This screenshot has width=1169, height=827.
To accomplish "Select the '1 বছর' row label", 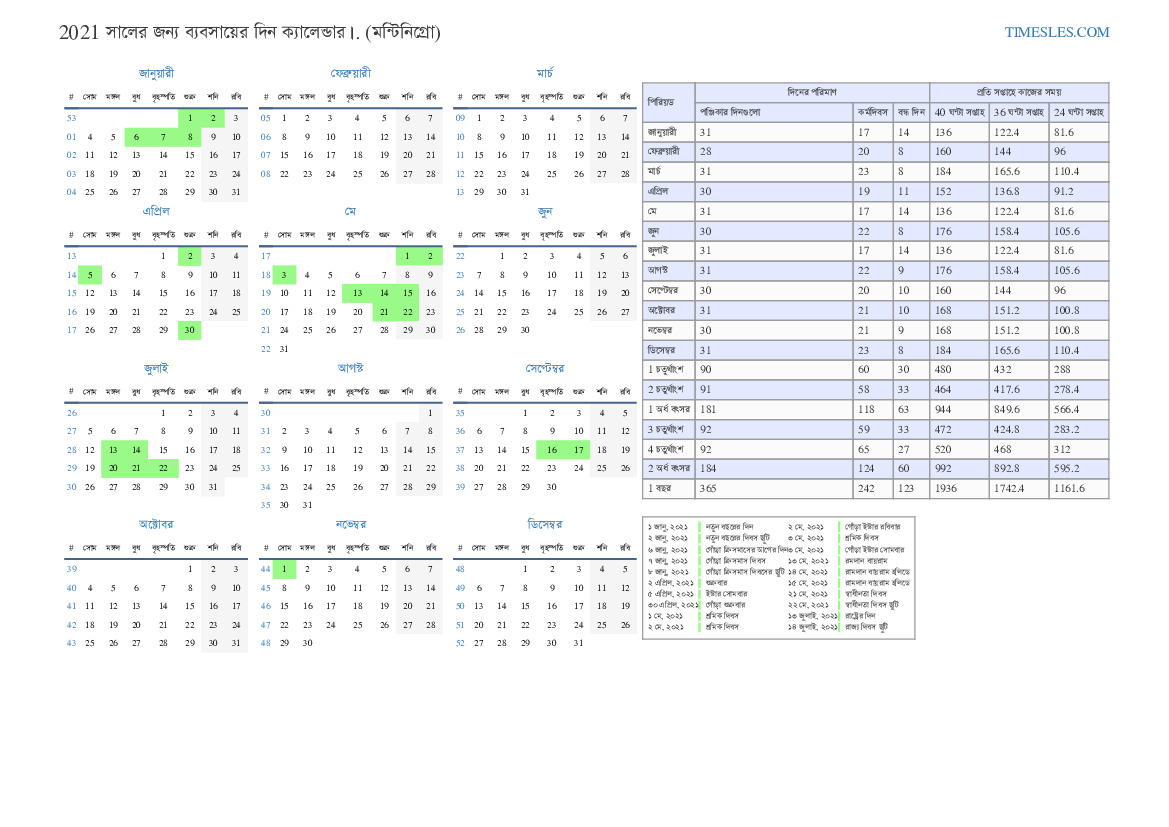I will (x=660, y=488).
